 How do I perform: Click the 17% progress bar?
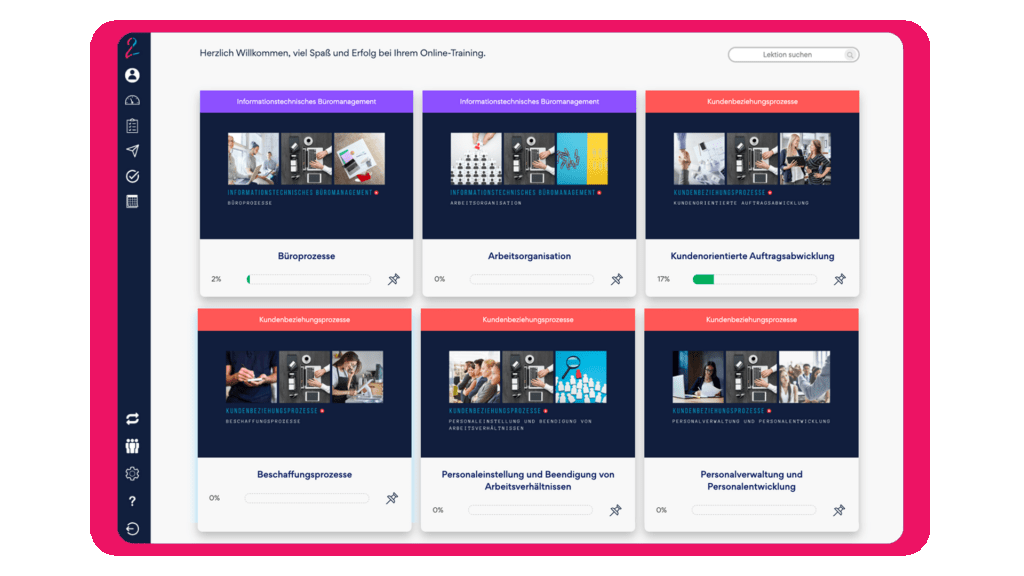pos(753,280)
